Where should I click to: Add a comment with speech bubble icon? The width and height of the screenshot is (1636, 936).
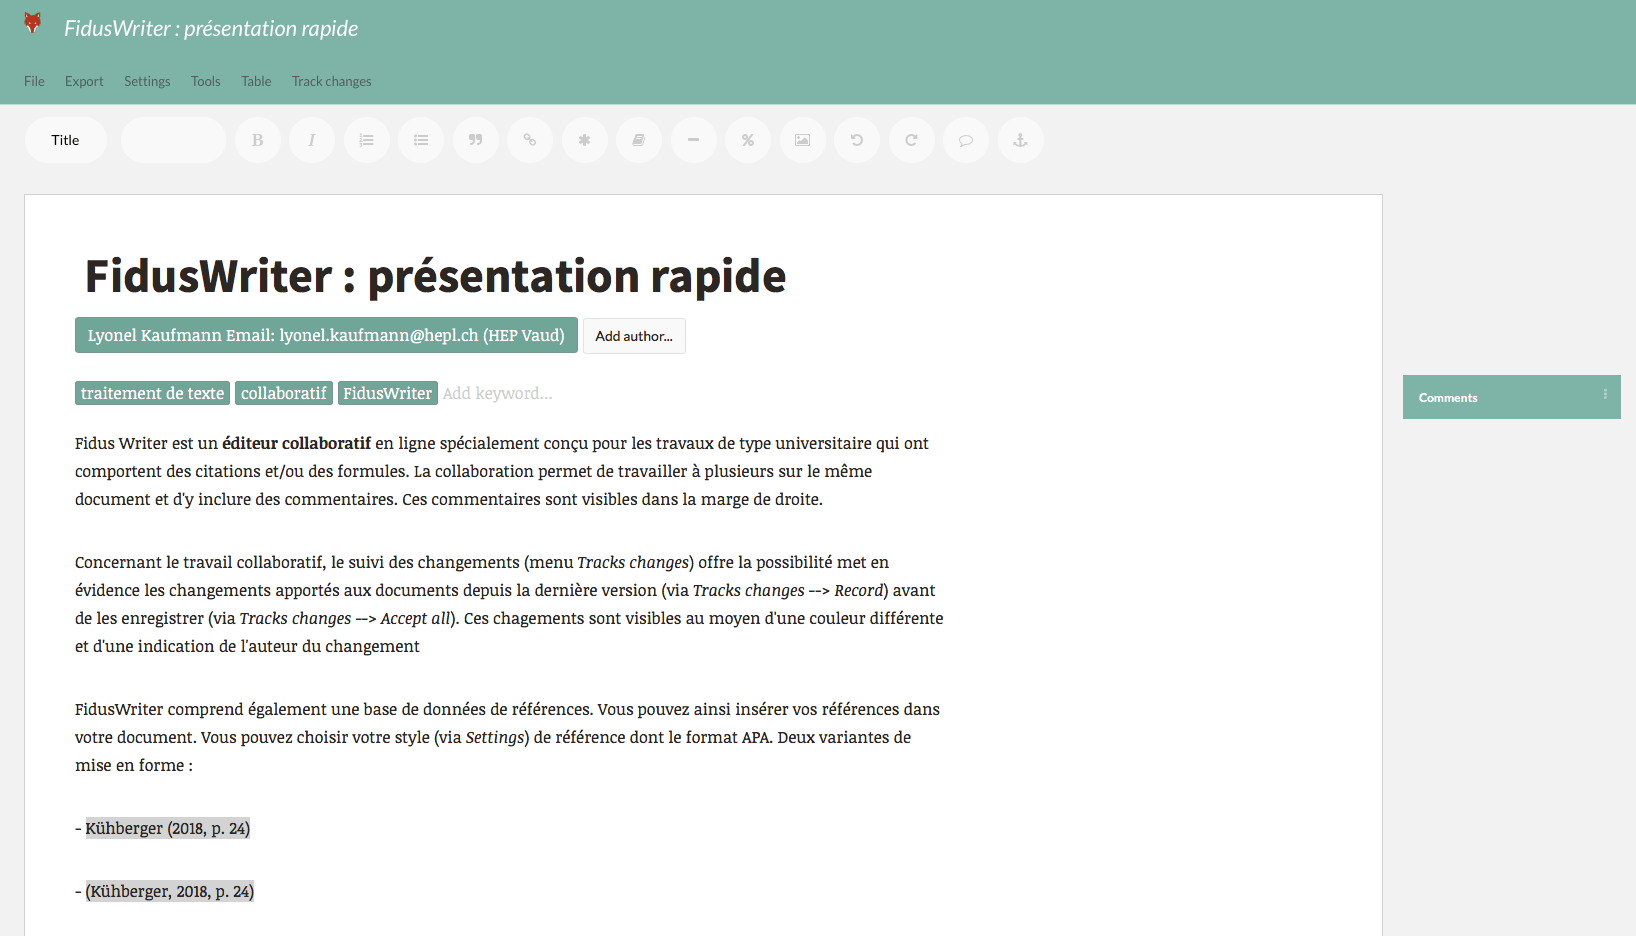pos(966,140)
